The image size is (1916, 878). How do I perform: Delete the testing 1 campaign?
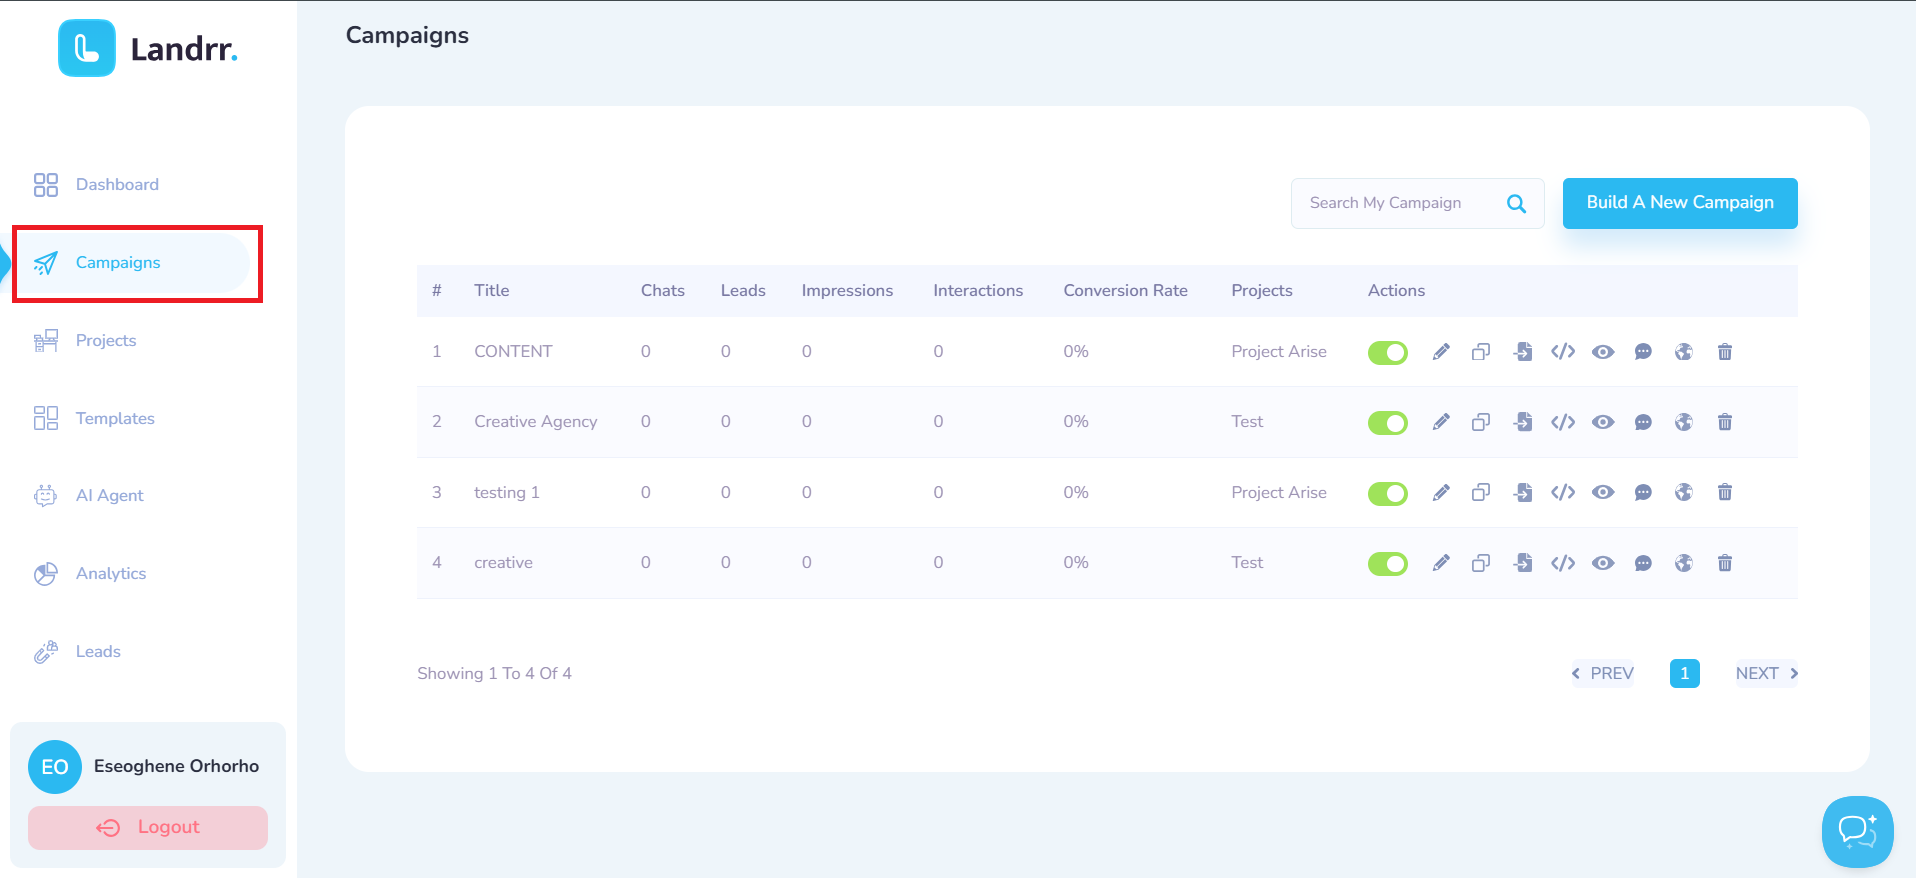[x=1725, y=492]
